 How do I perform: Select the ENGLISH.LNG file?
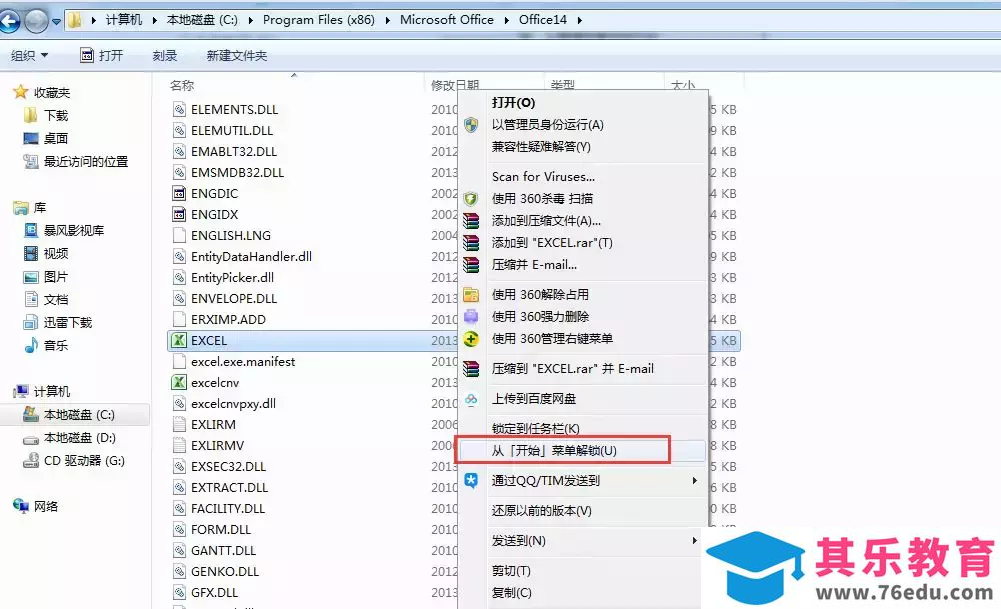click(230, 236)
